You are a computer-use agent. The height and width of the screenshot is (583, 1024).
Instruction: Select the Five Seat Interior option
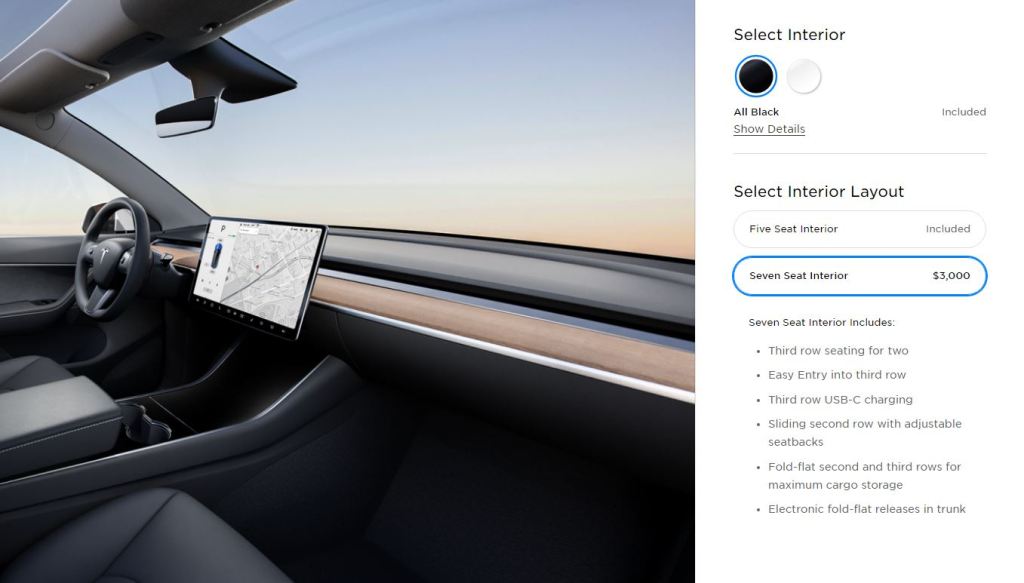[x=859, y=229]
